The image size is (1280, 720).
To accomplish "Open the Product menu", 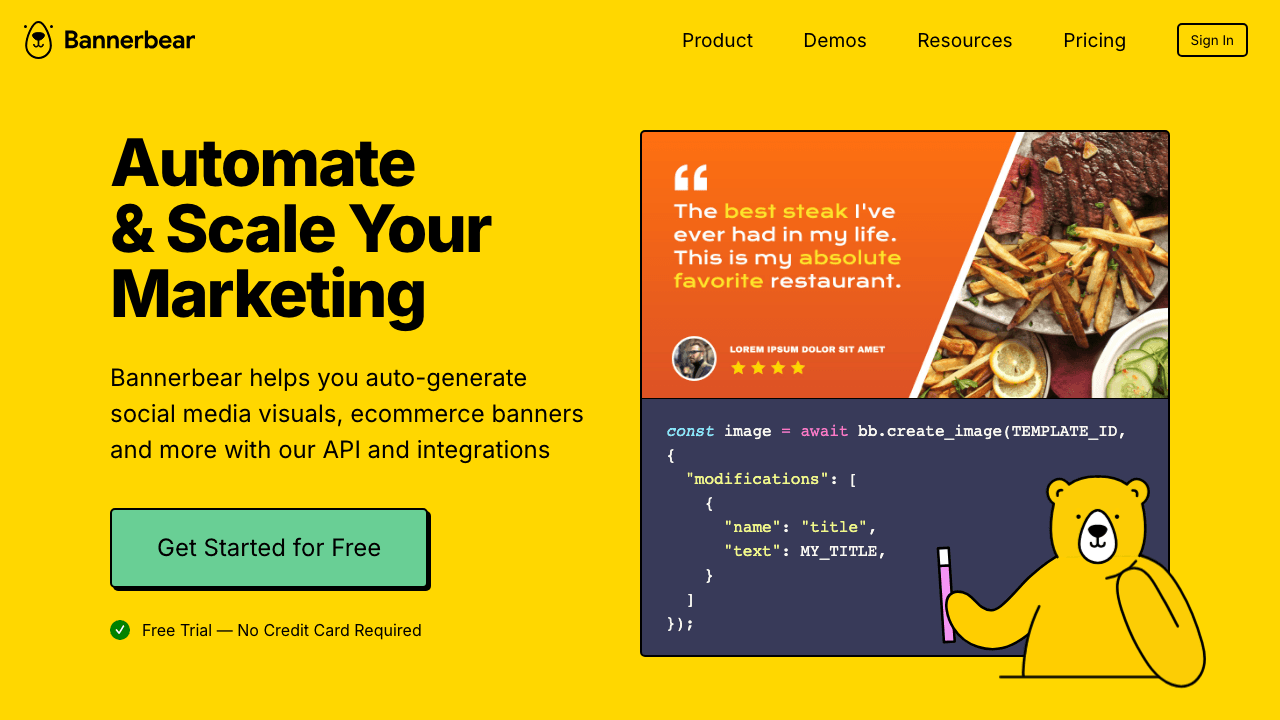I will (717, 40).
